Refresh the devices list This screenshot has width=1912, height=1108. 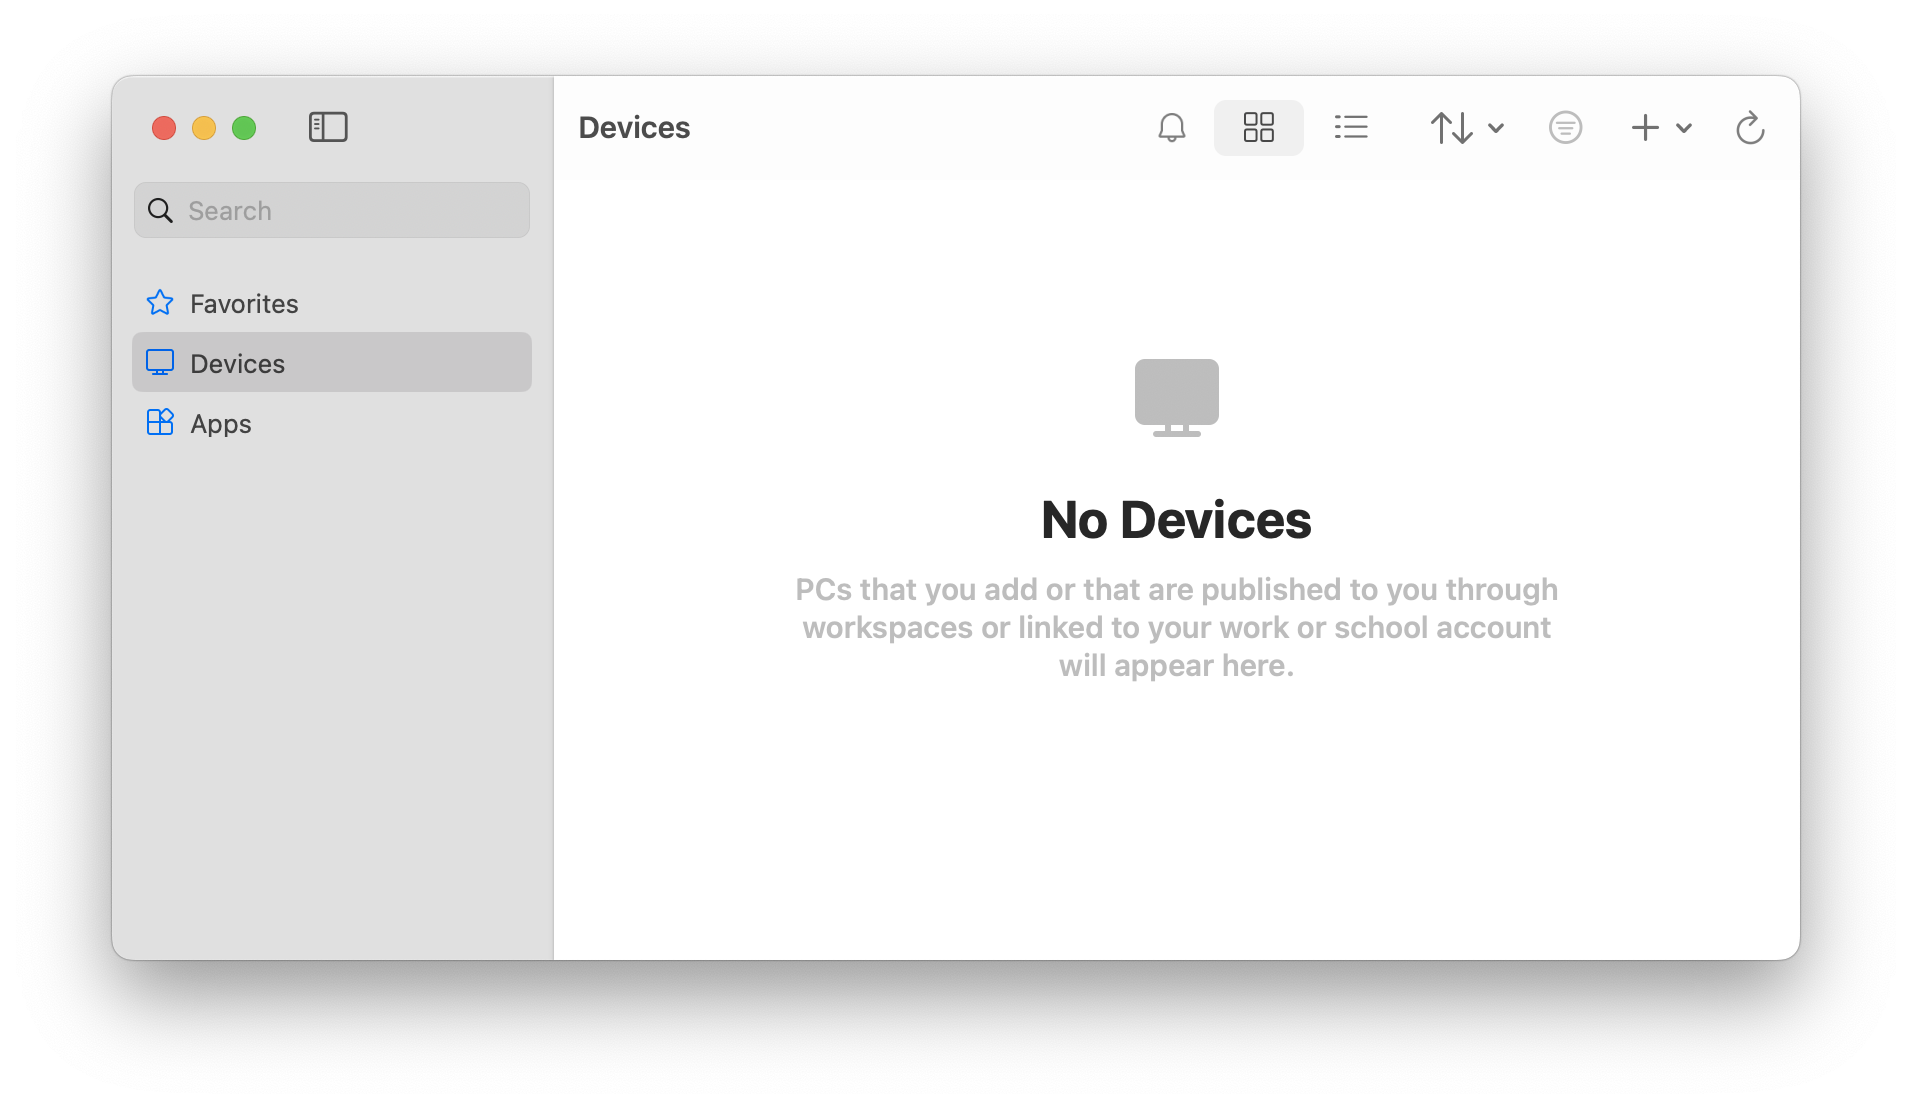pyautogui.click(x=1750, y=128)
